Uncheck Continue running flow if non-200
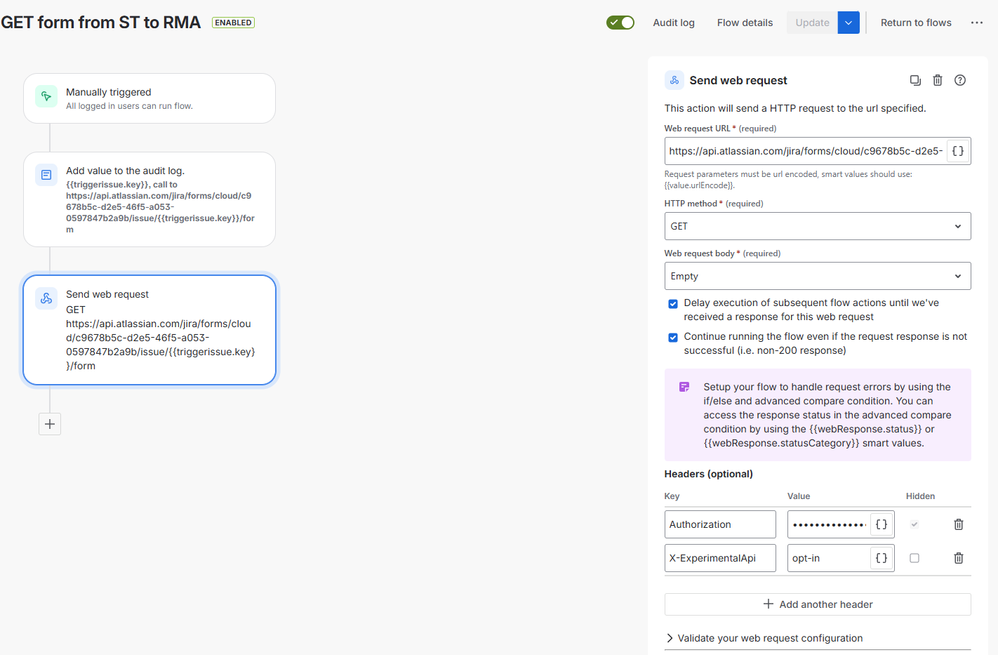 click(x=673, y=337)
